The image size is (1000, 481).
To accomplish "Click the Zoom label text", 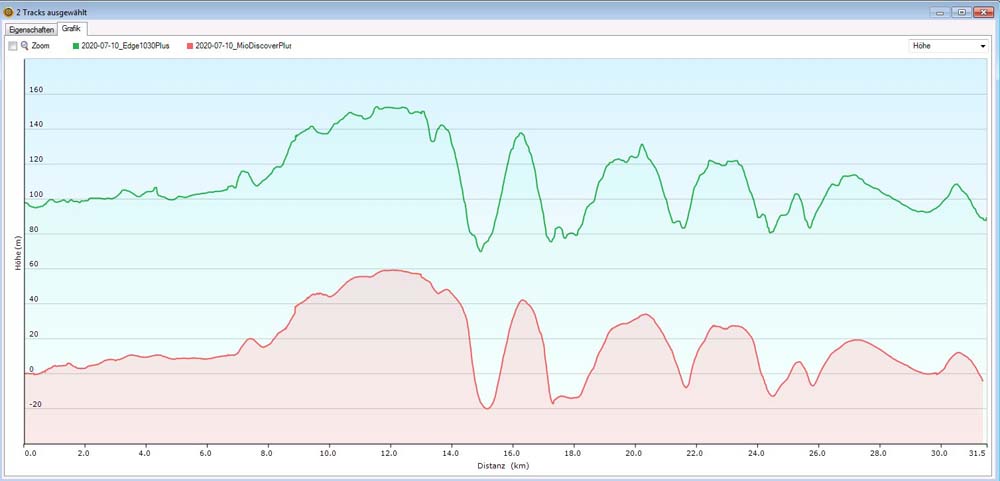I will click(x=41, y=46).
